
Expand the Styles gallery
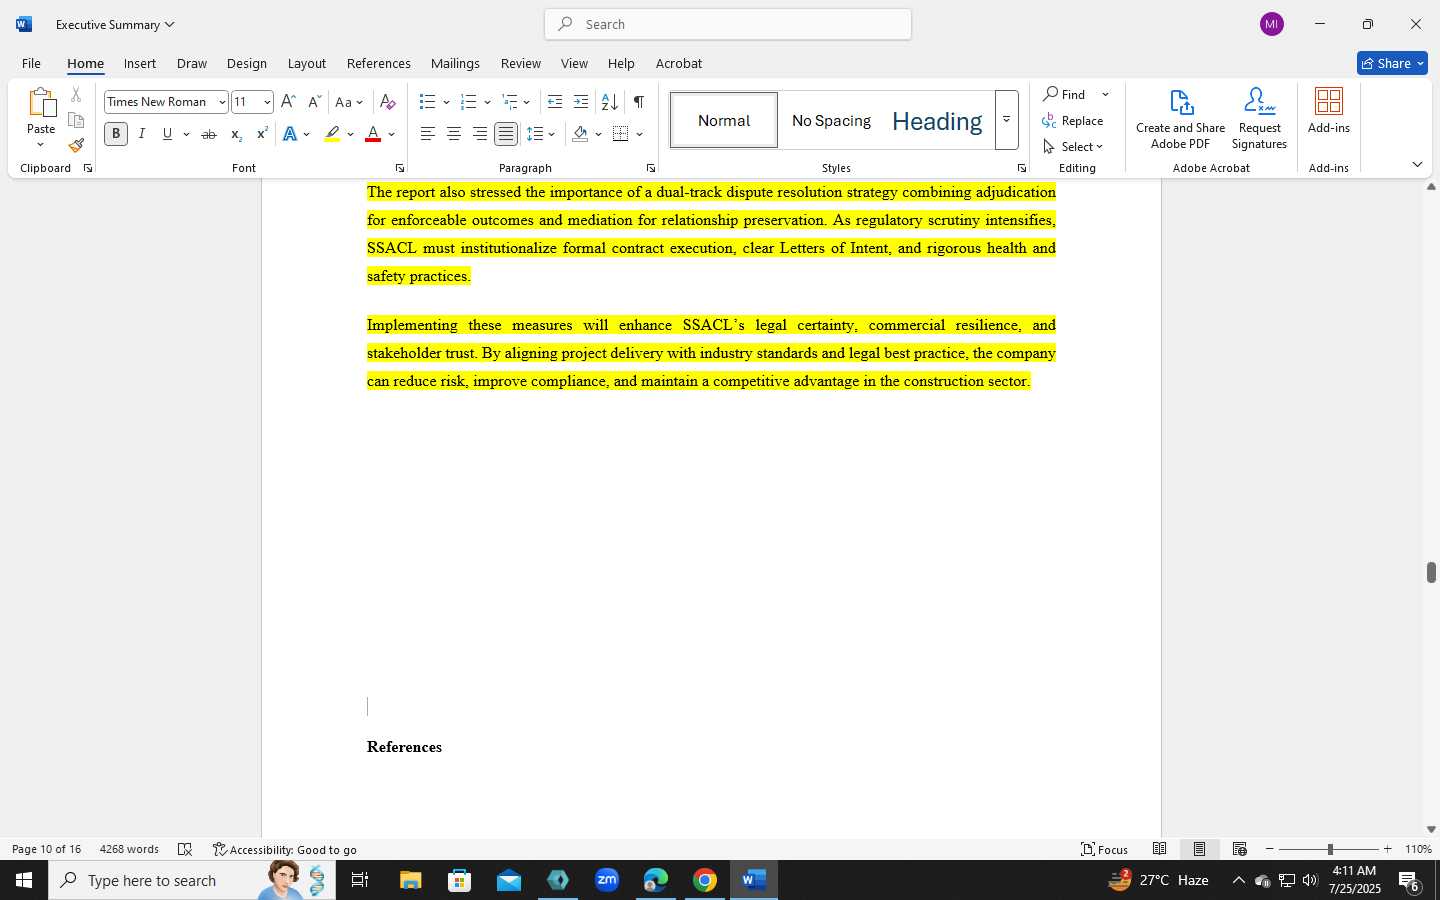[1007, 120]
